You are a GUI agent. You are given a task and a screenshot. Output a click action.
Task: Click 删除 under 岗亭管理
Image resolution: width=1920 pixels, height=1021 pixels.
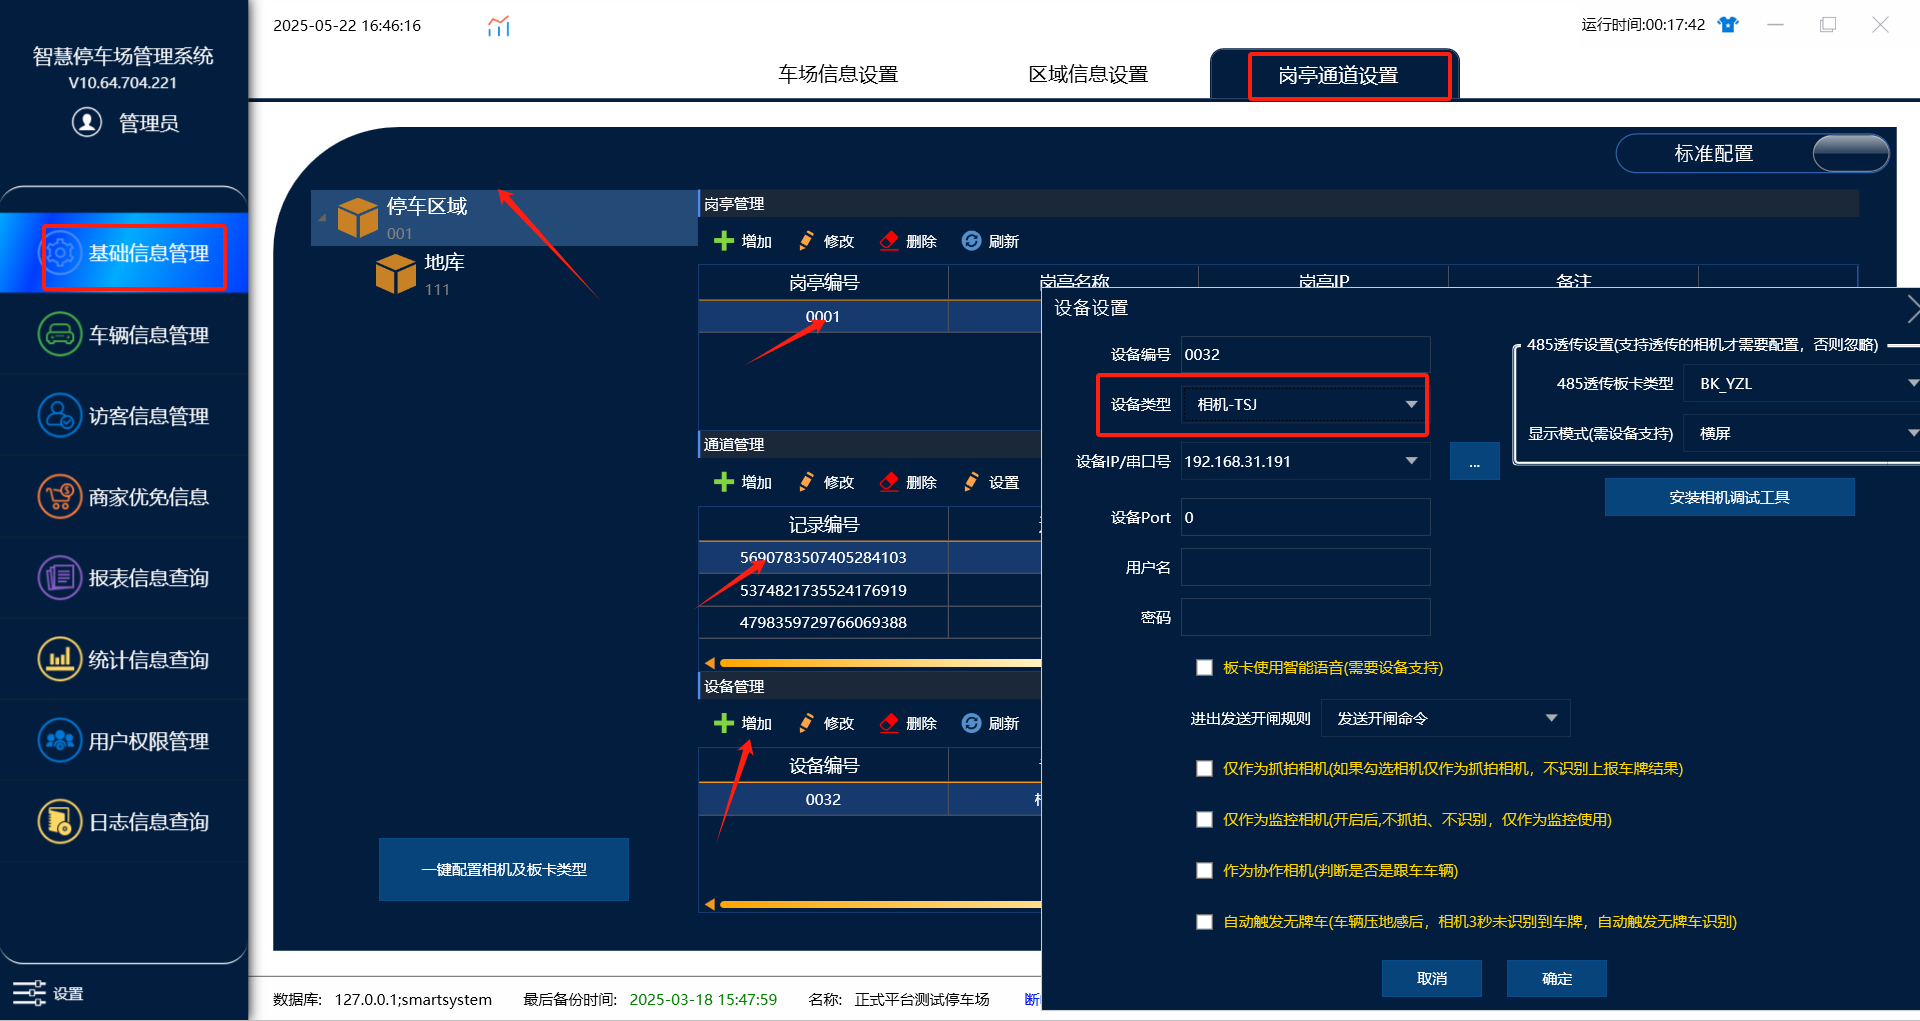[x=908, y=241]
